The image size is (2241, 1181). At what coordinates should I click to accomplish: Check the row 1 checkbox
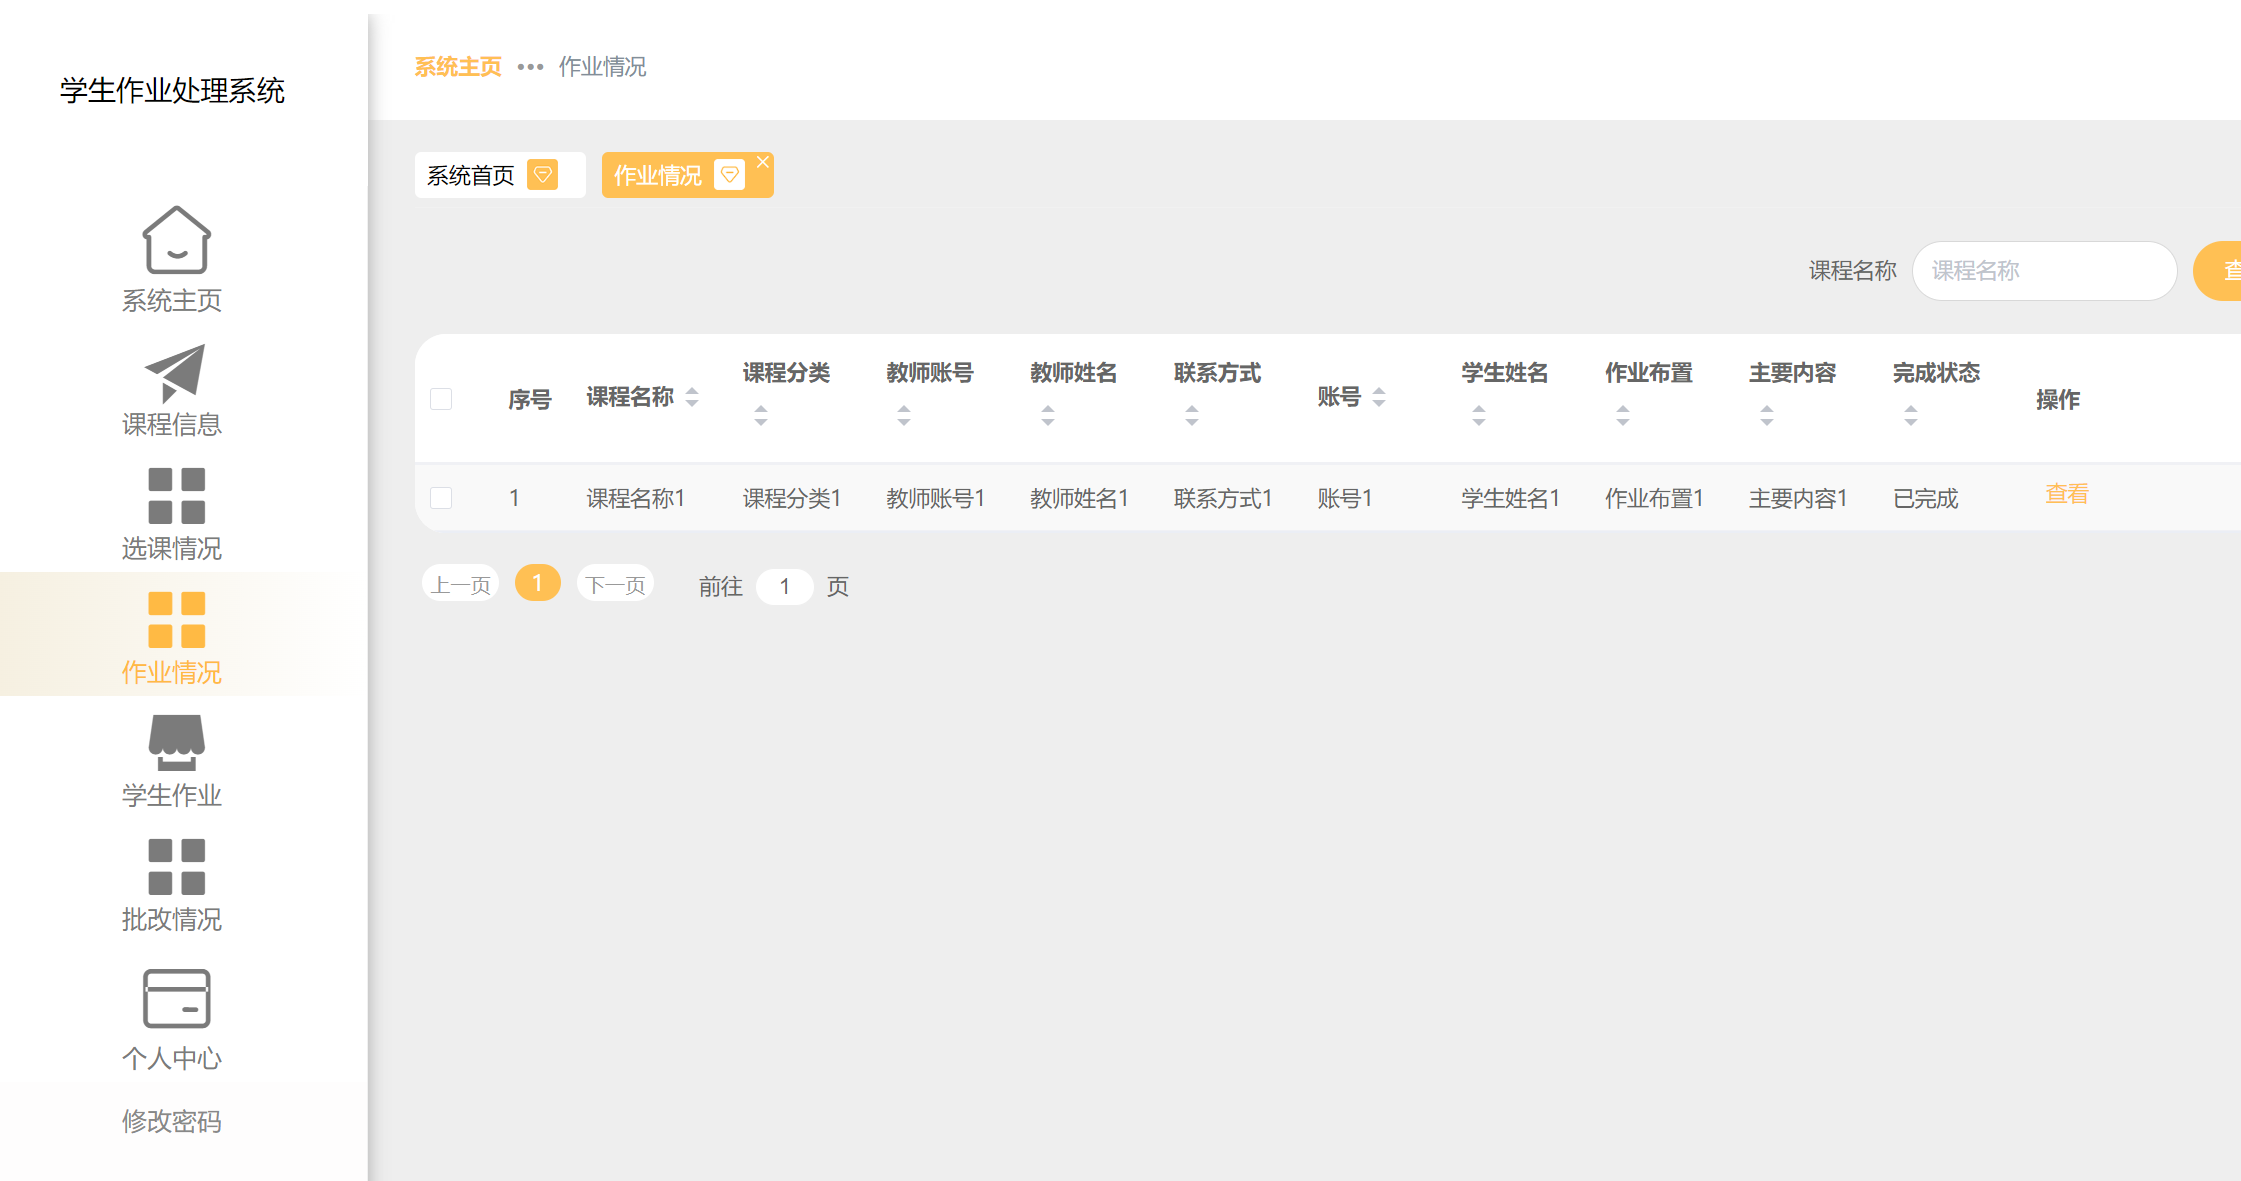(441, 498)
